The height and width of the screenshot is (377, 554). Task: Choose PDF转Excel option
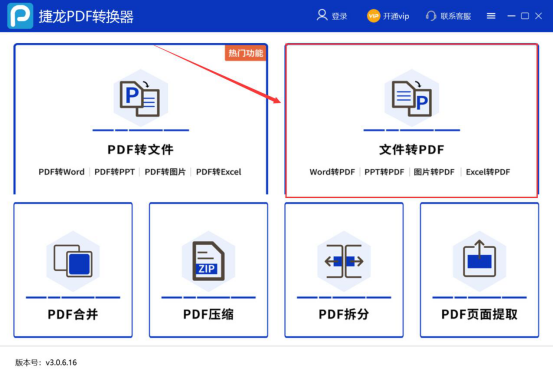(x=219, y=172)
